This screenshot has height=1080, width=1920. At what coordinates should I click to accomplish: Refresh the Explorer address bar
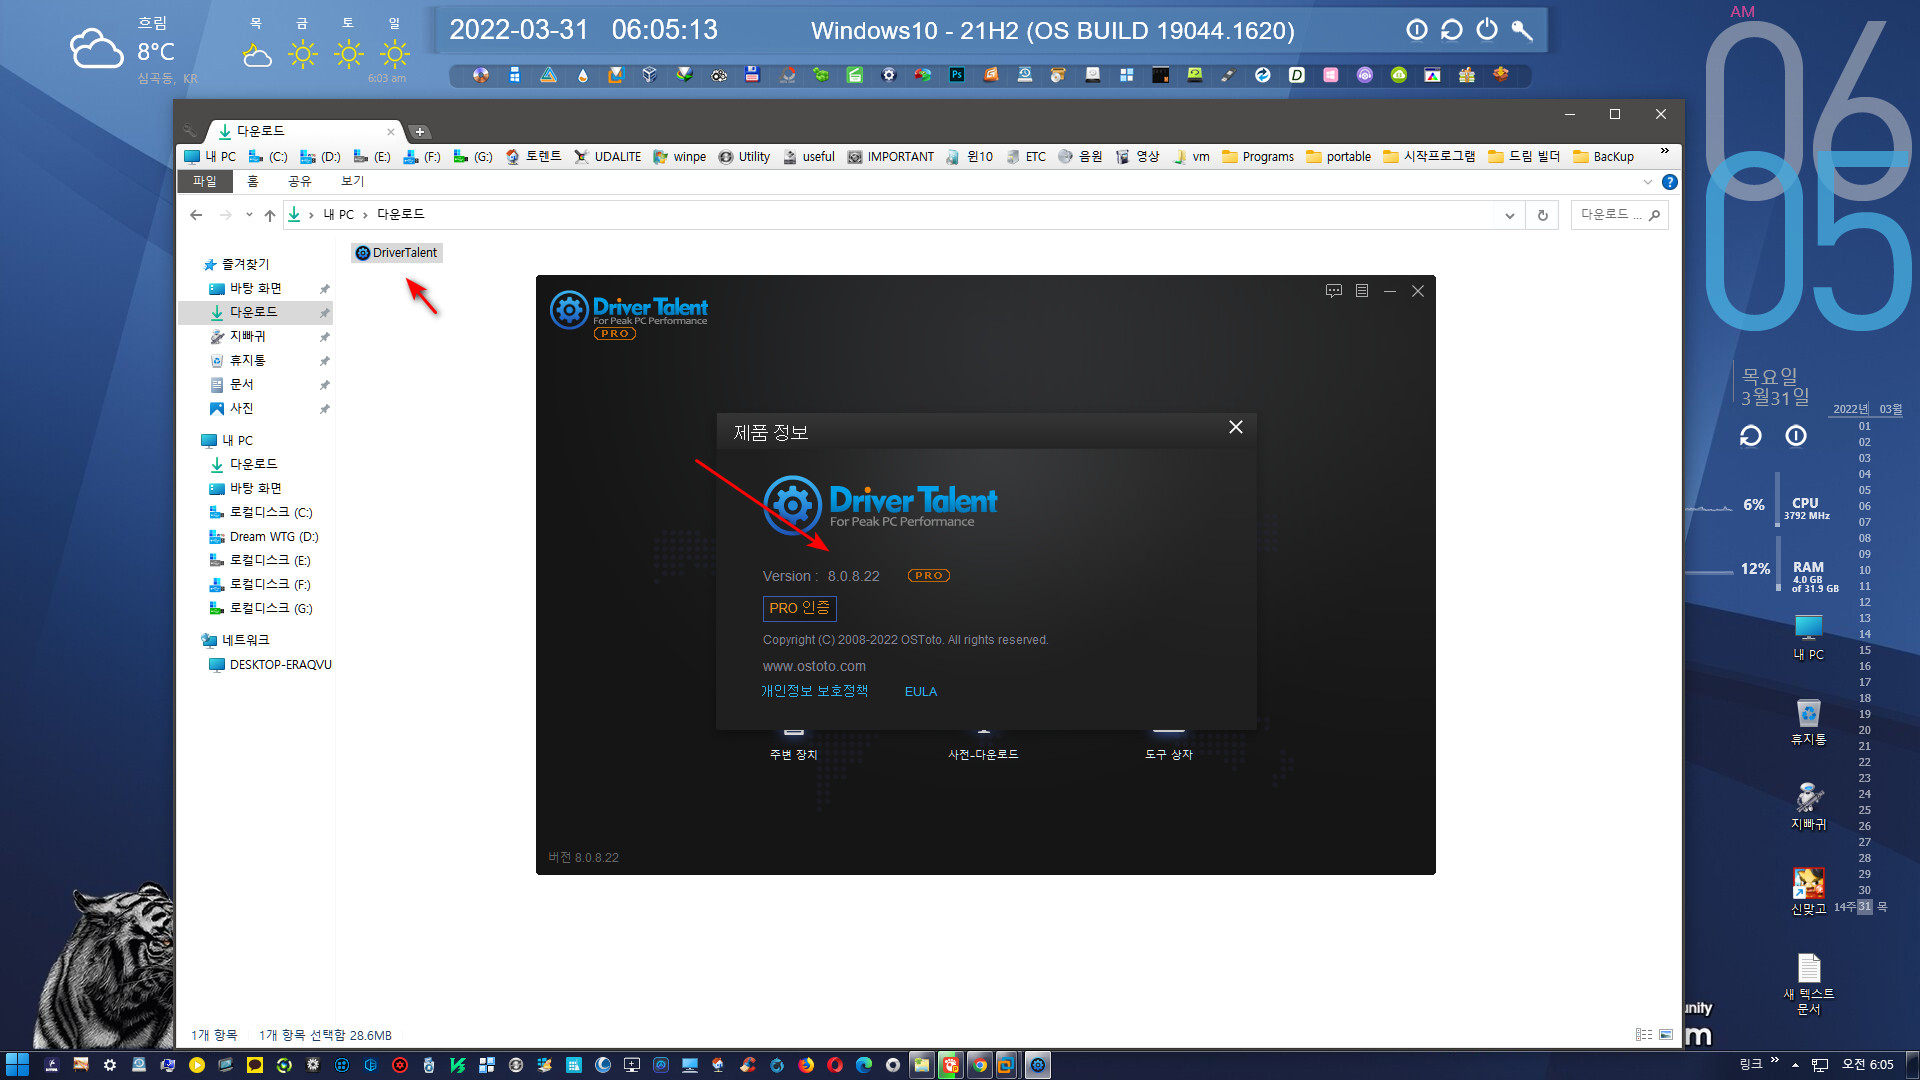point(1542,215)
